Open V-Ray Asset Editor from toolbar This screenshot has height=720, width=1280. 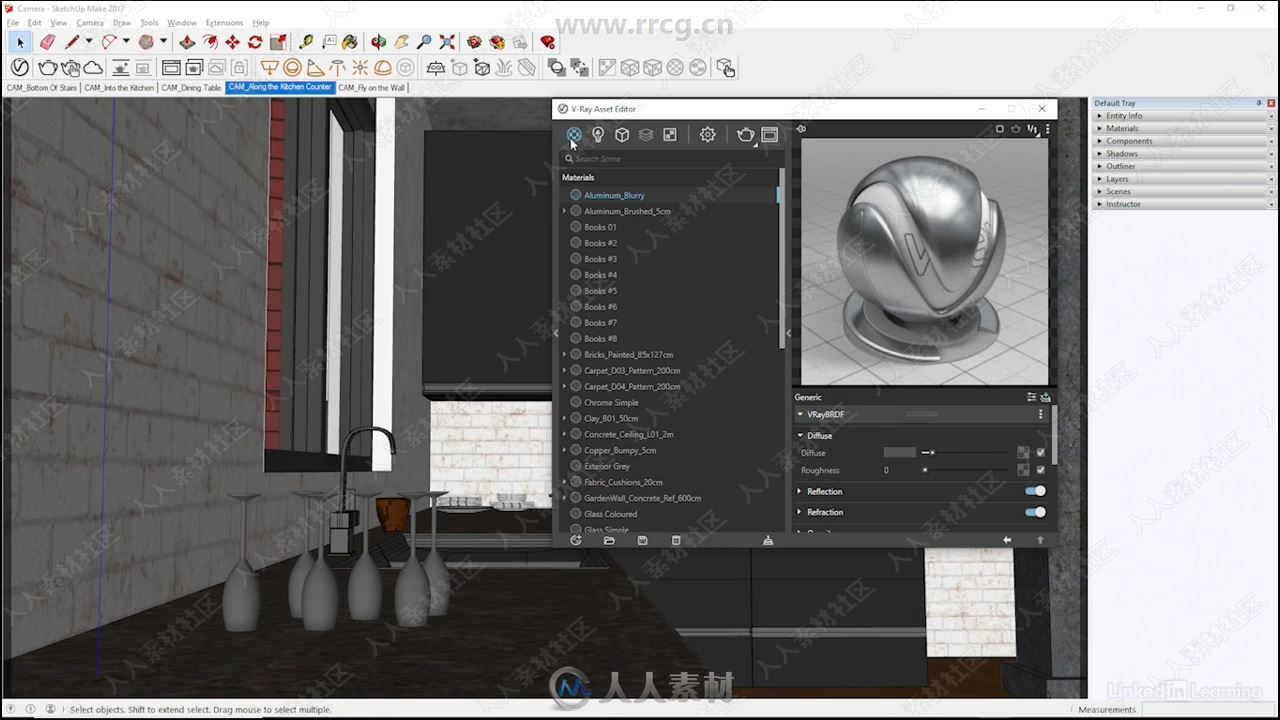pos(20,68)
